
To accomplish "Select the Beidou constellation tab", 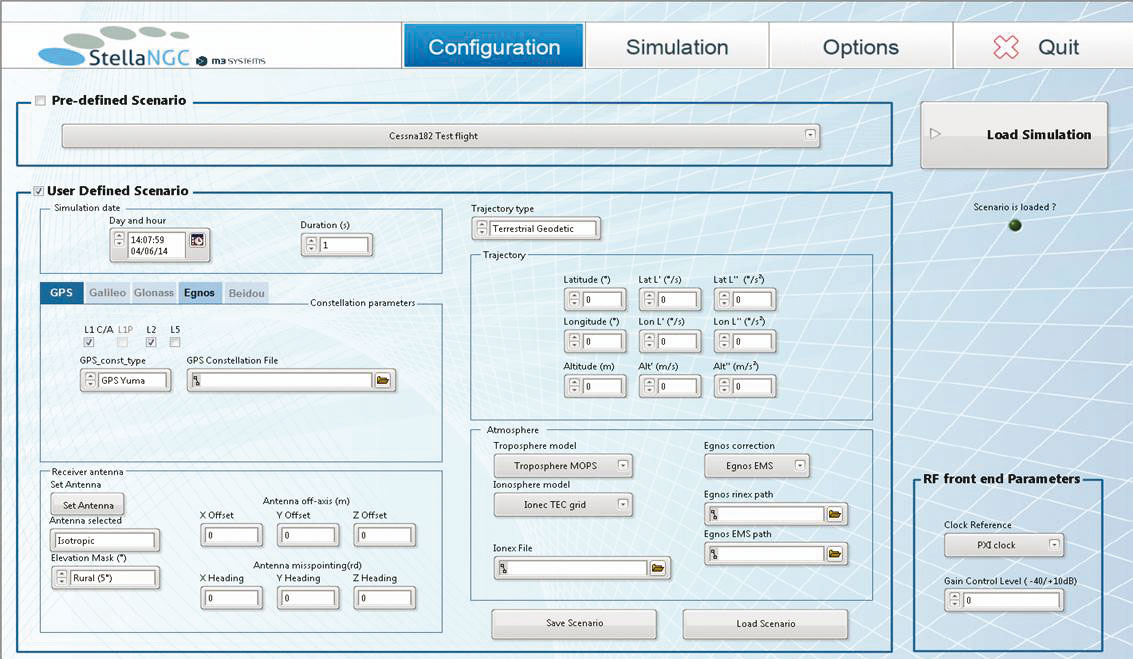I will coord(246,293).
